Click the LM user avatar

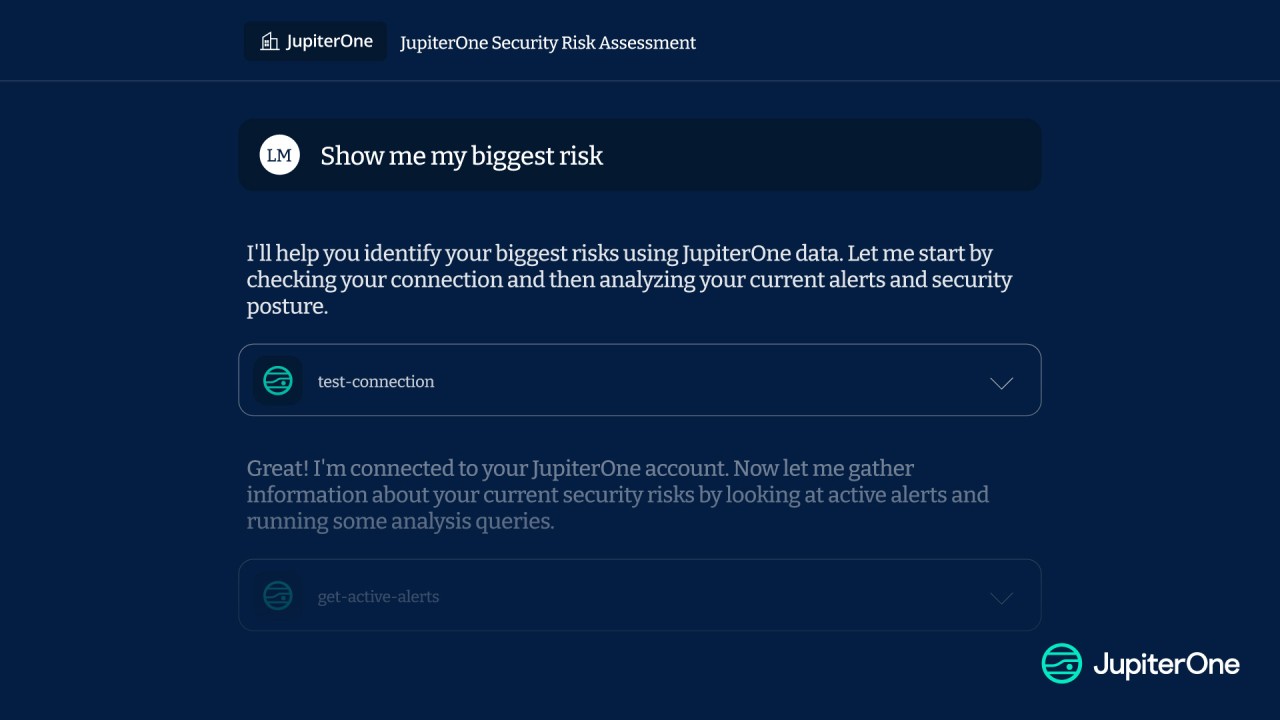coord(280,155)
